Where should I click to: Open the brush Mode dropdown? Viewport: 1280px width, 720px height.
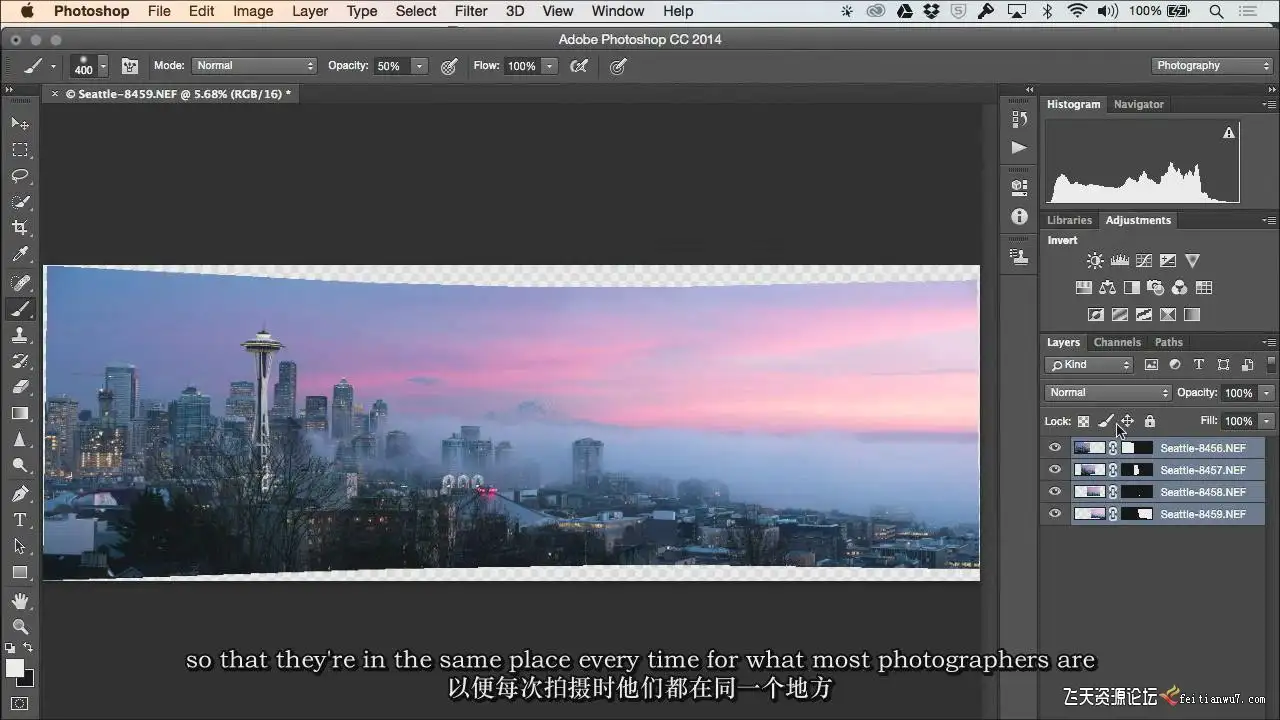coord(254,66)
